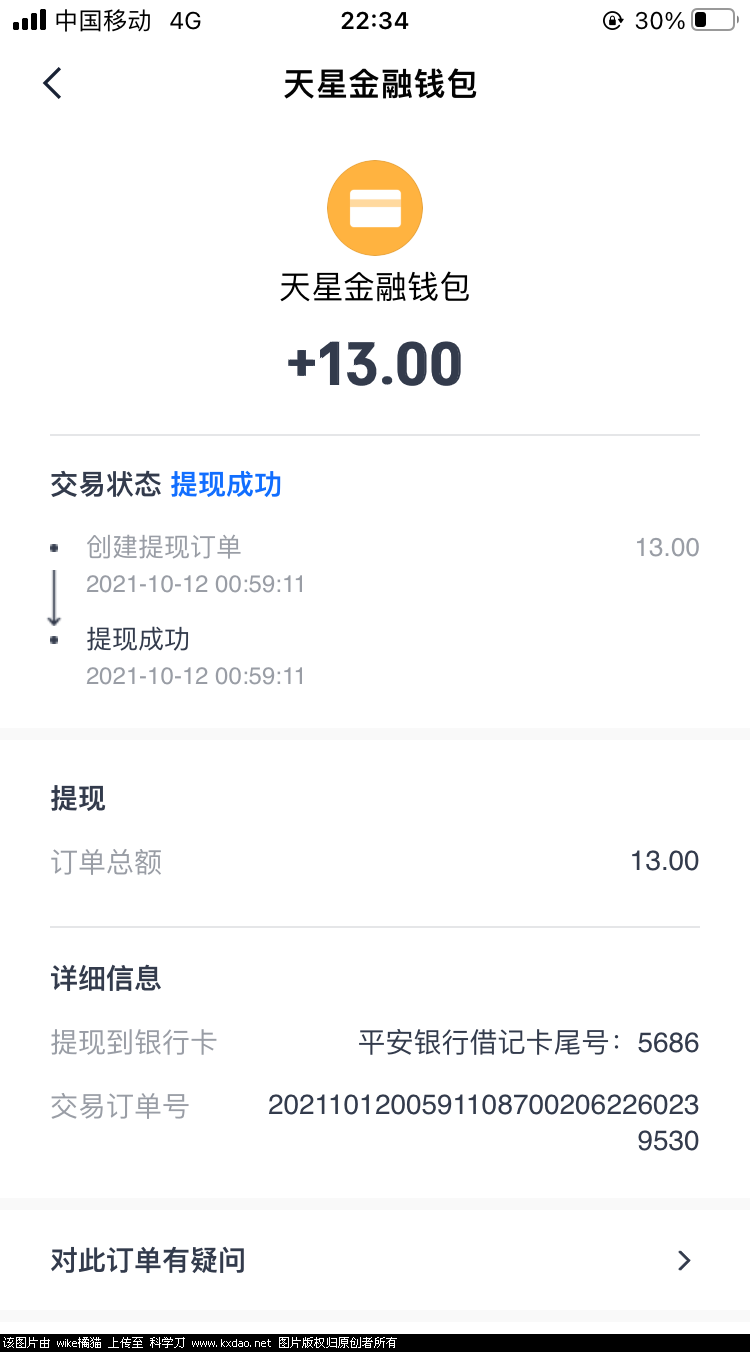Tap the transaction order number value

click(x=484, y=1123)
